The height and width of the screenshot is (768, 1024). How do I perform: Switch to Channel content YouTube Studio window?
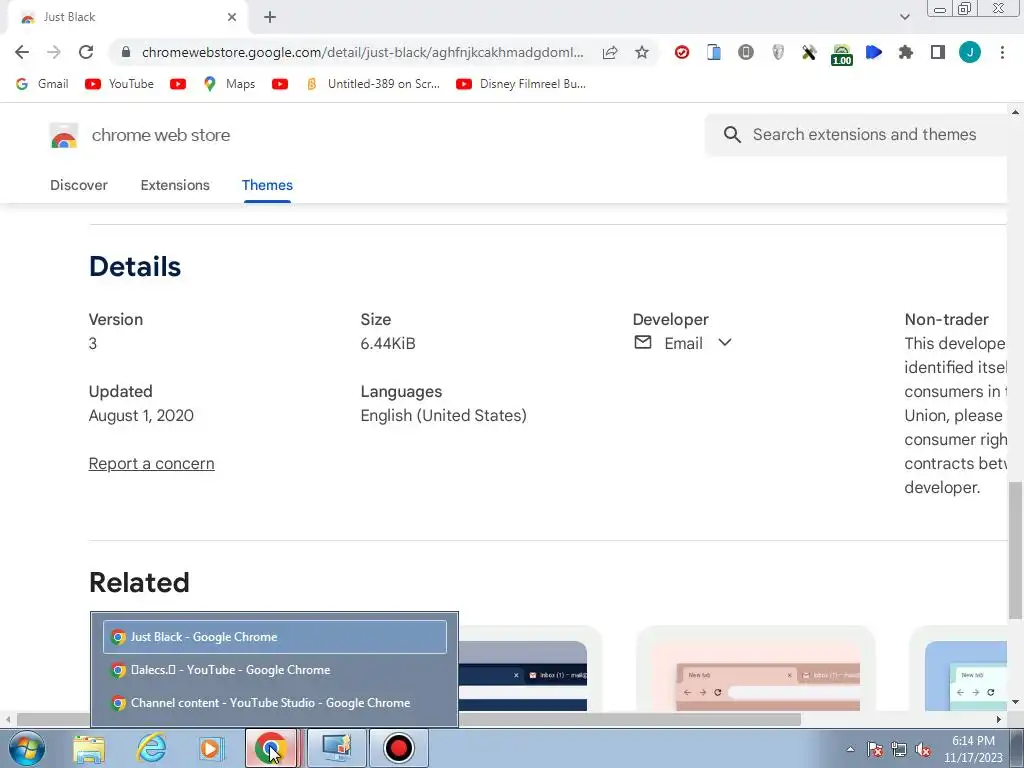[275, 703]
